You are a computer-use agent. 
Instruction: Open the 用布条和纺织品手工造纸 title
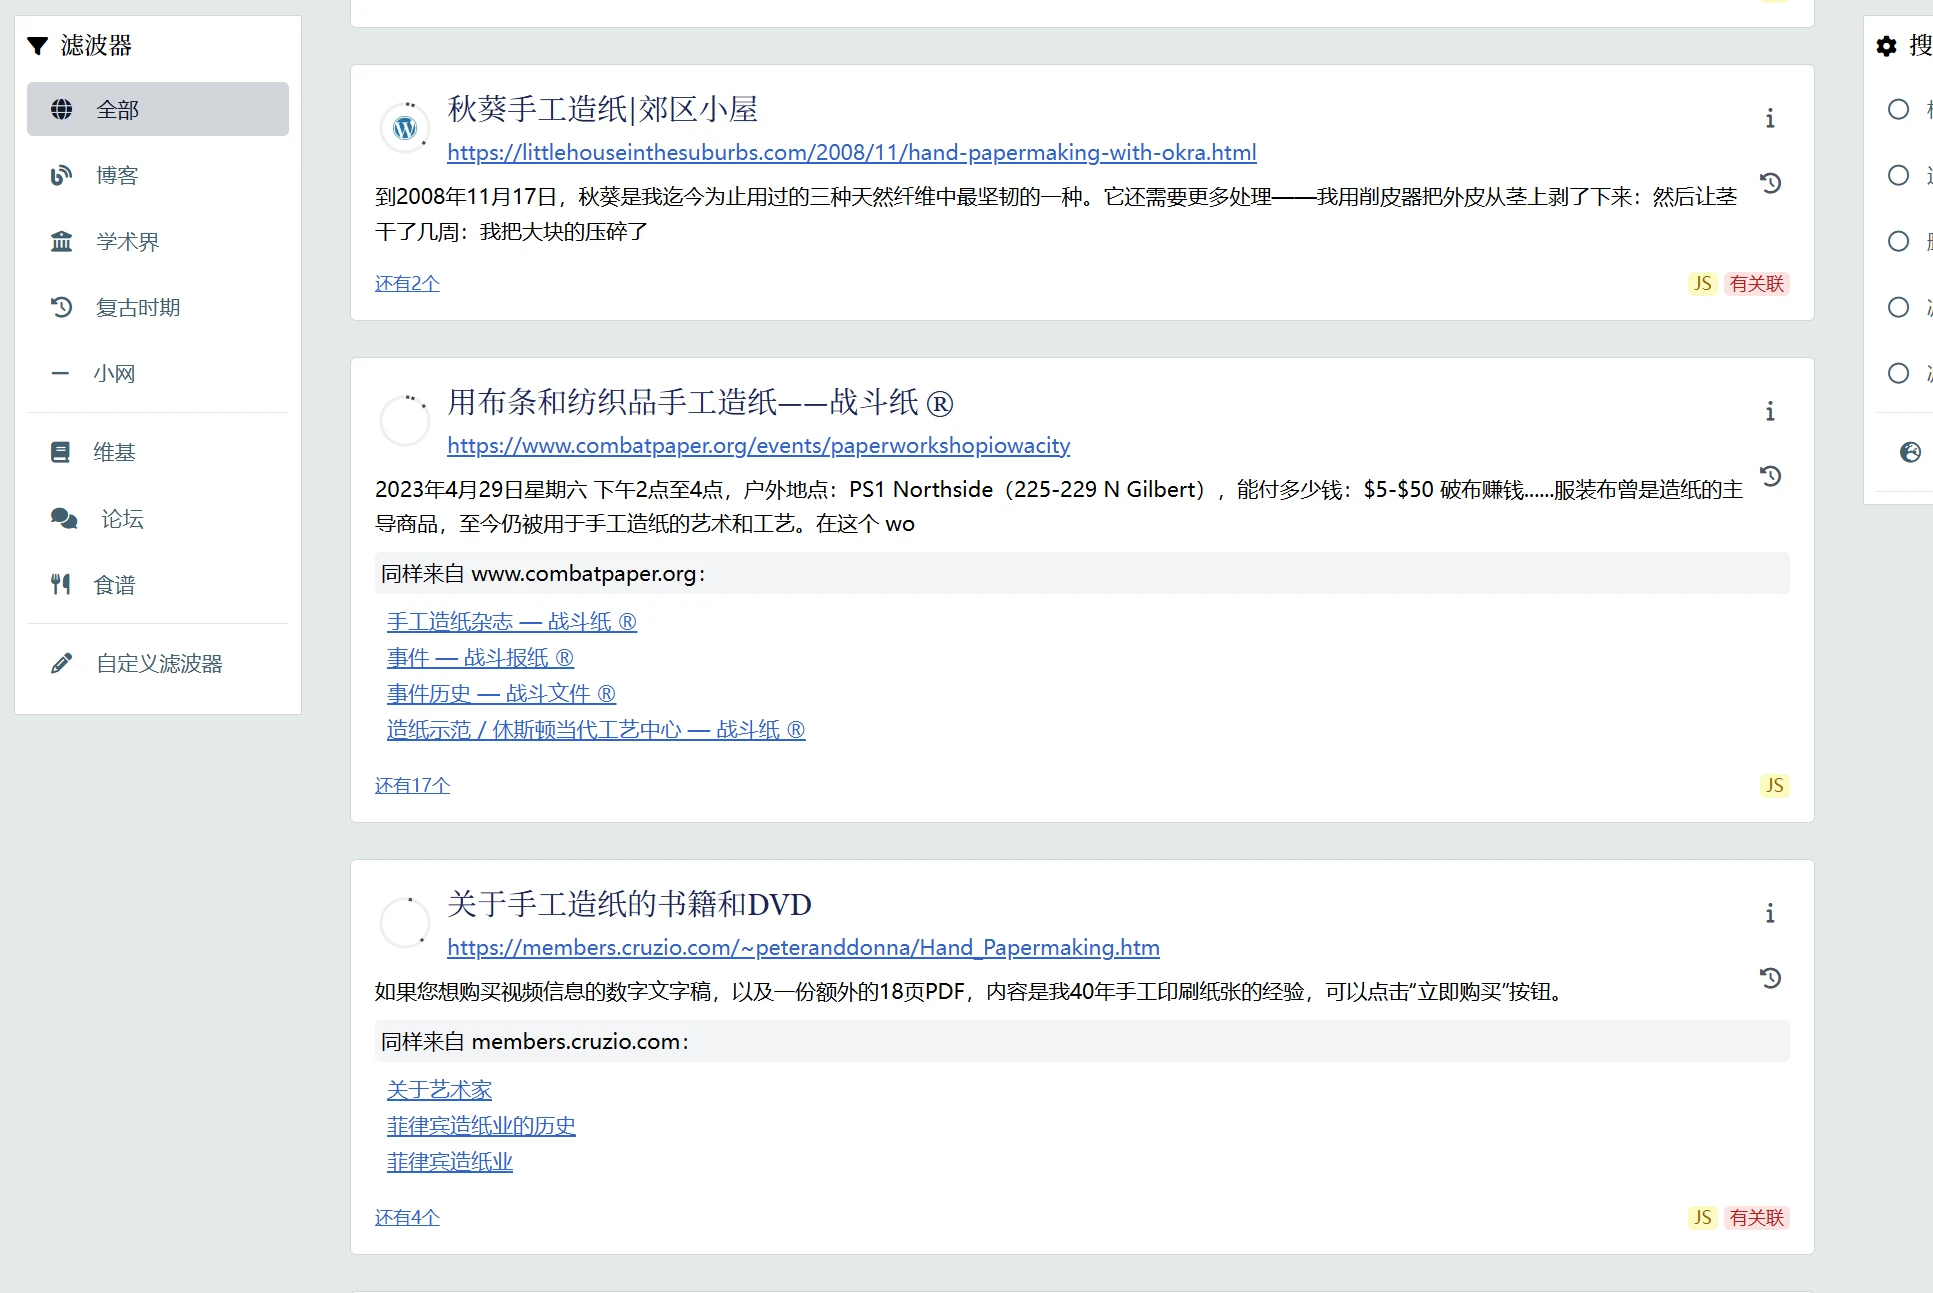click(x=700, y=402)
